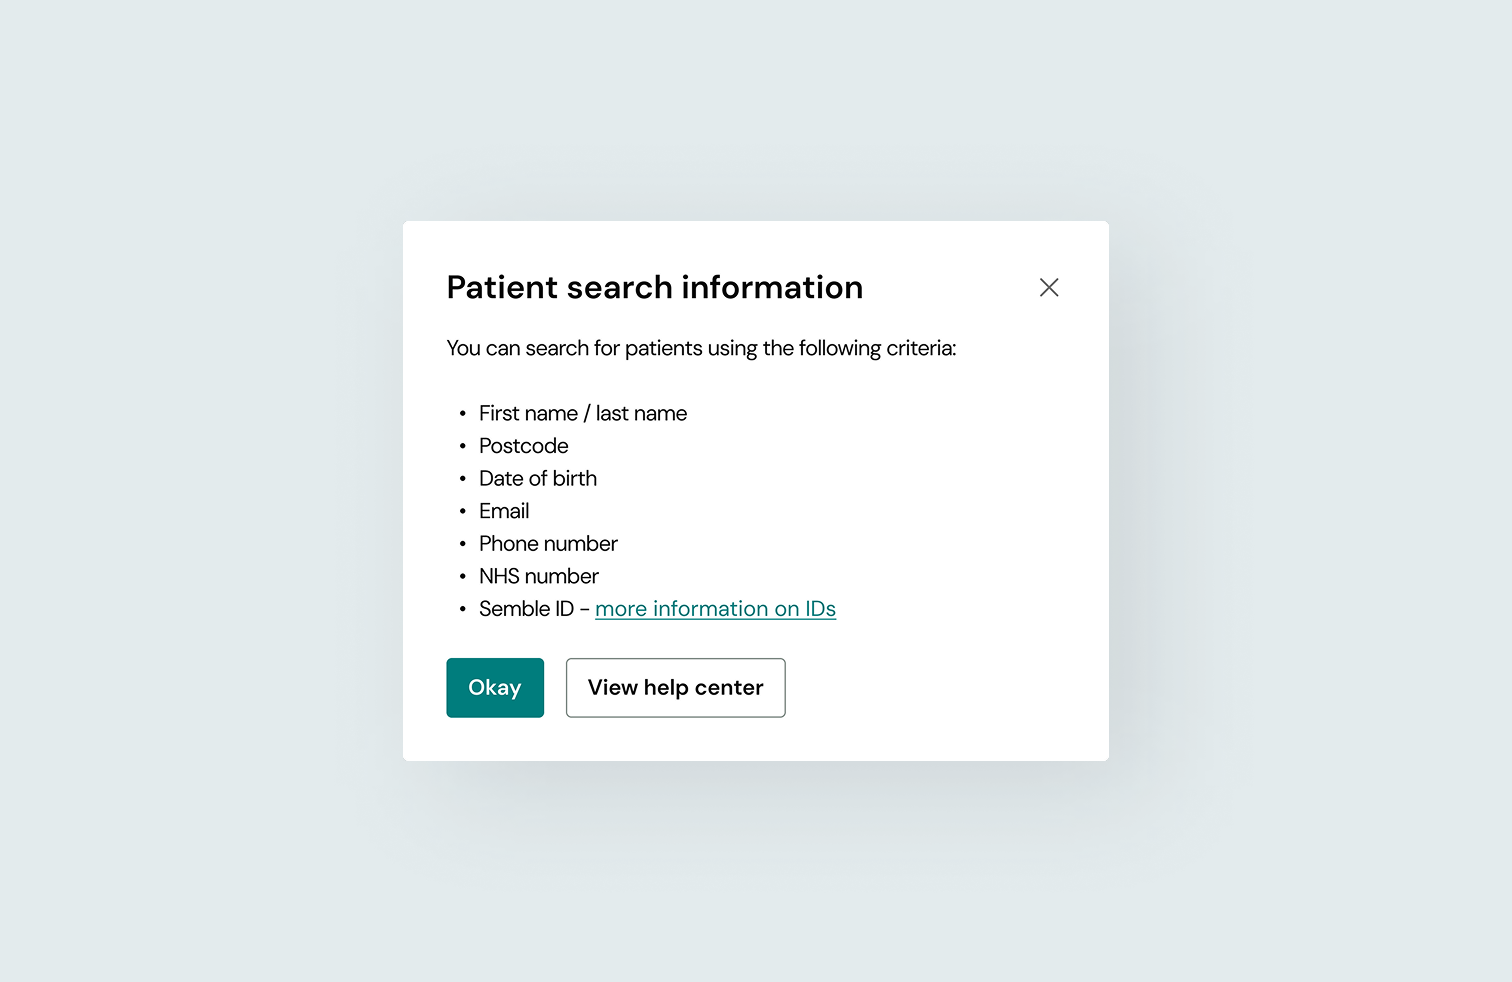Select the 'Email' list entry

504,511
